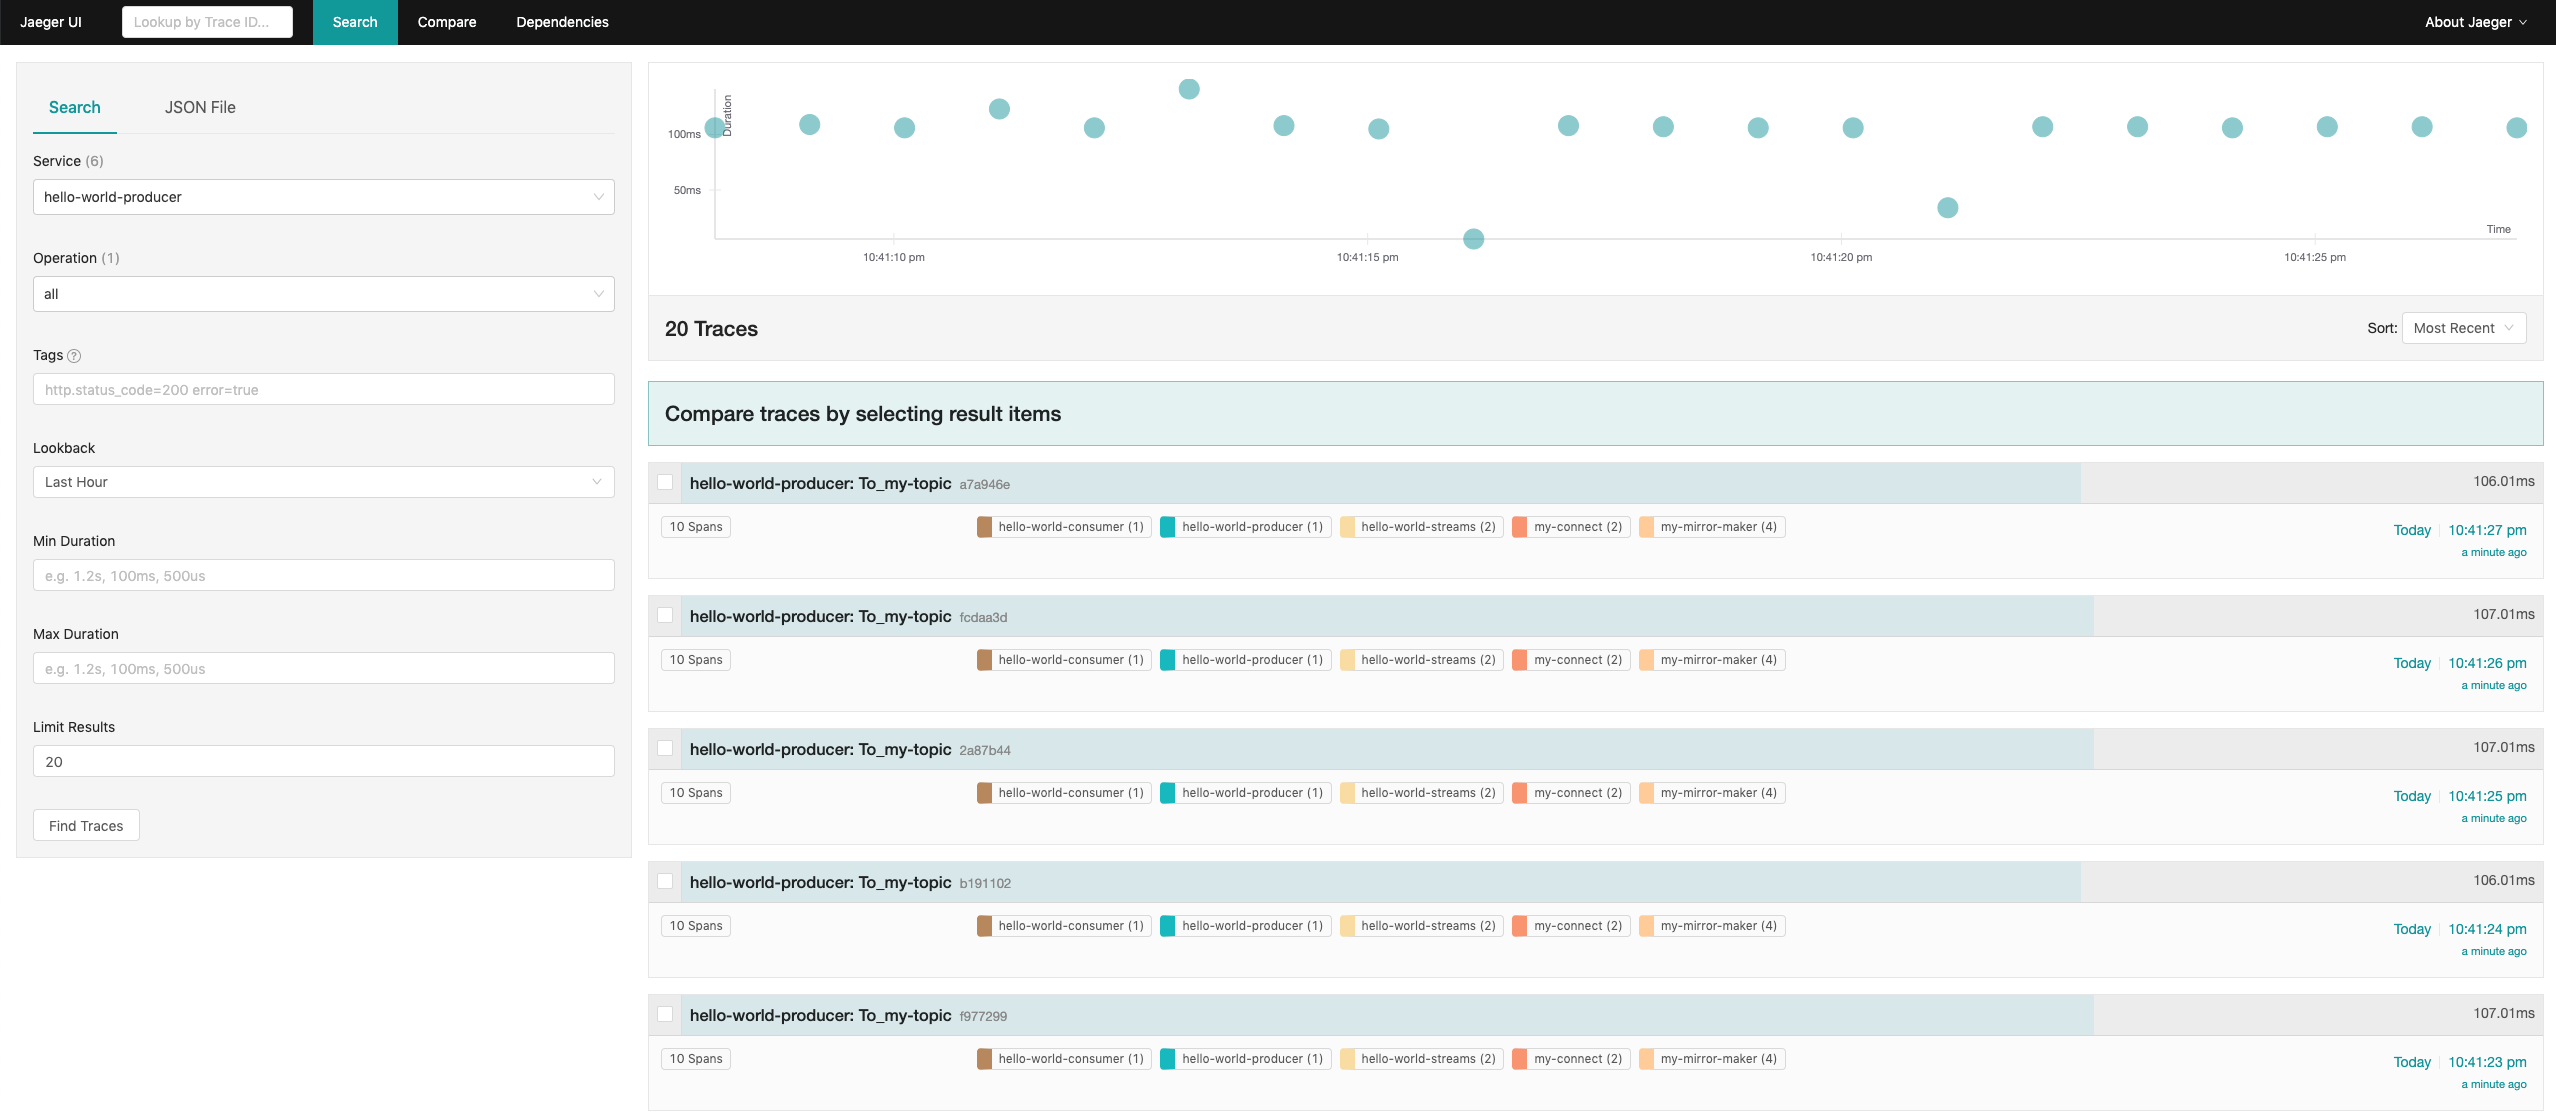Open trace a7a946e title link
The height and width of the screenshot is (1116, 2556).
[x=820, y=483]
